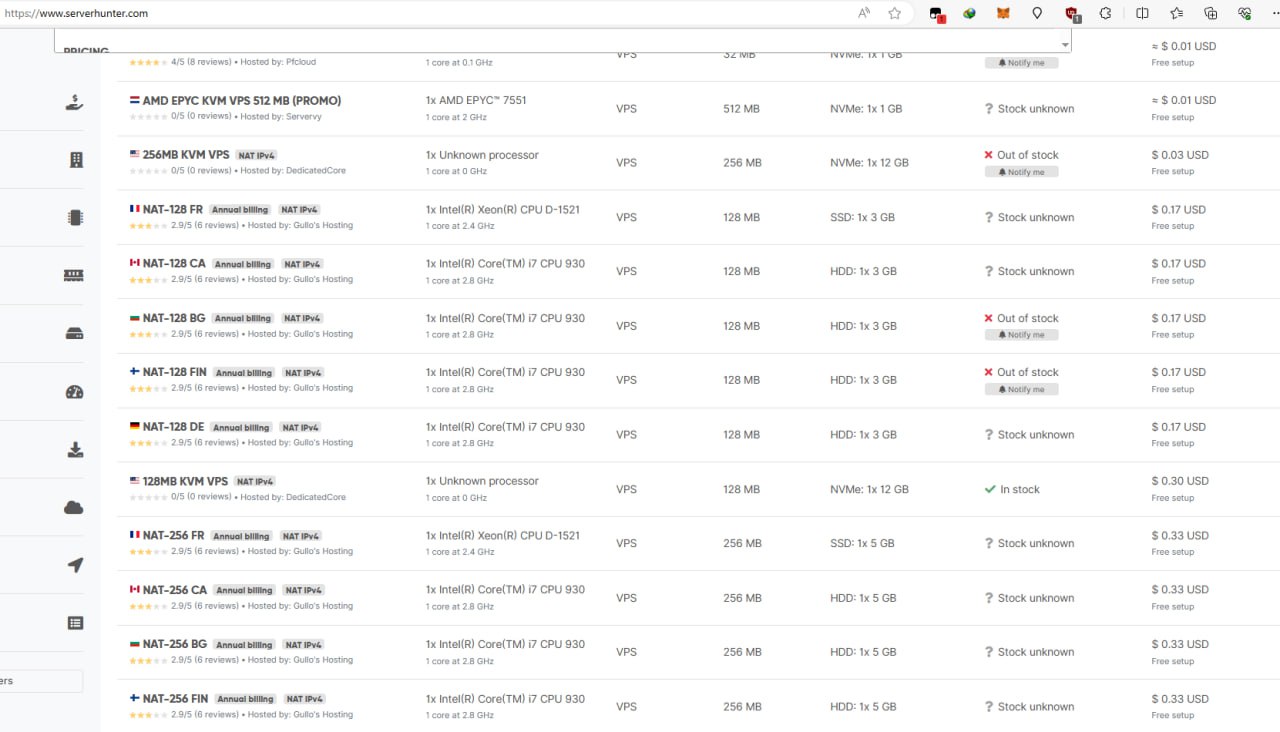Screen dimensions: 1280x732
Task: Open the browser Extensions puzzle icon
Action: coord(1106,13)
